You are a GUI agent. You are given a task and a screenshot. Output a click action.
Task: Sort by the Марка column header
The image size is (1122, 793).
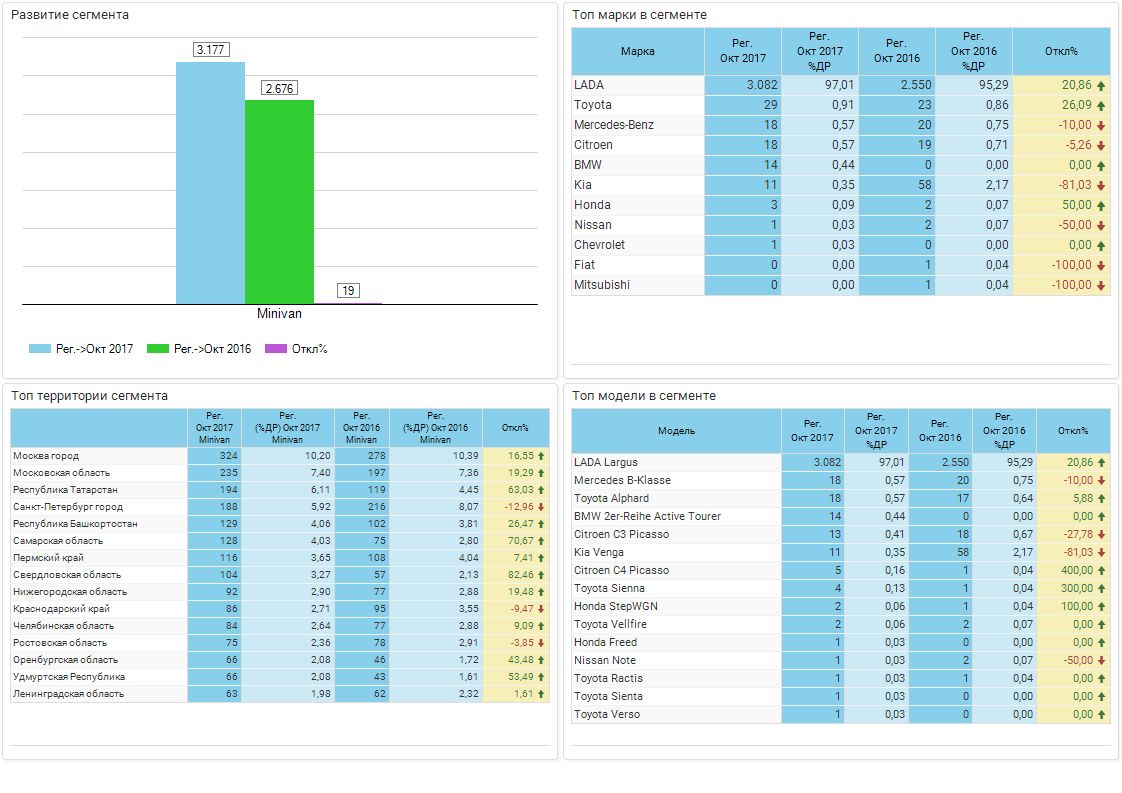click(638, 52)
